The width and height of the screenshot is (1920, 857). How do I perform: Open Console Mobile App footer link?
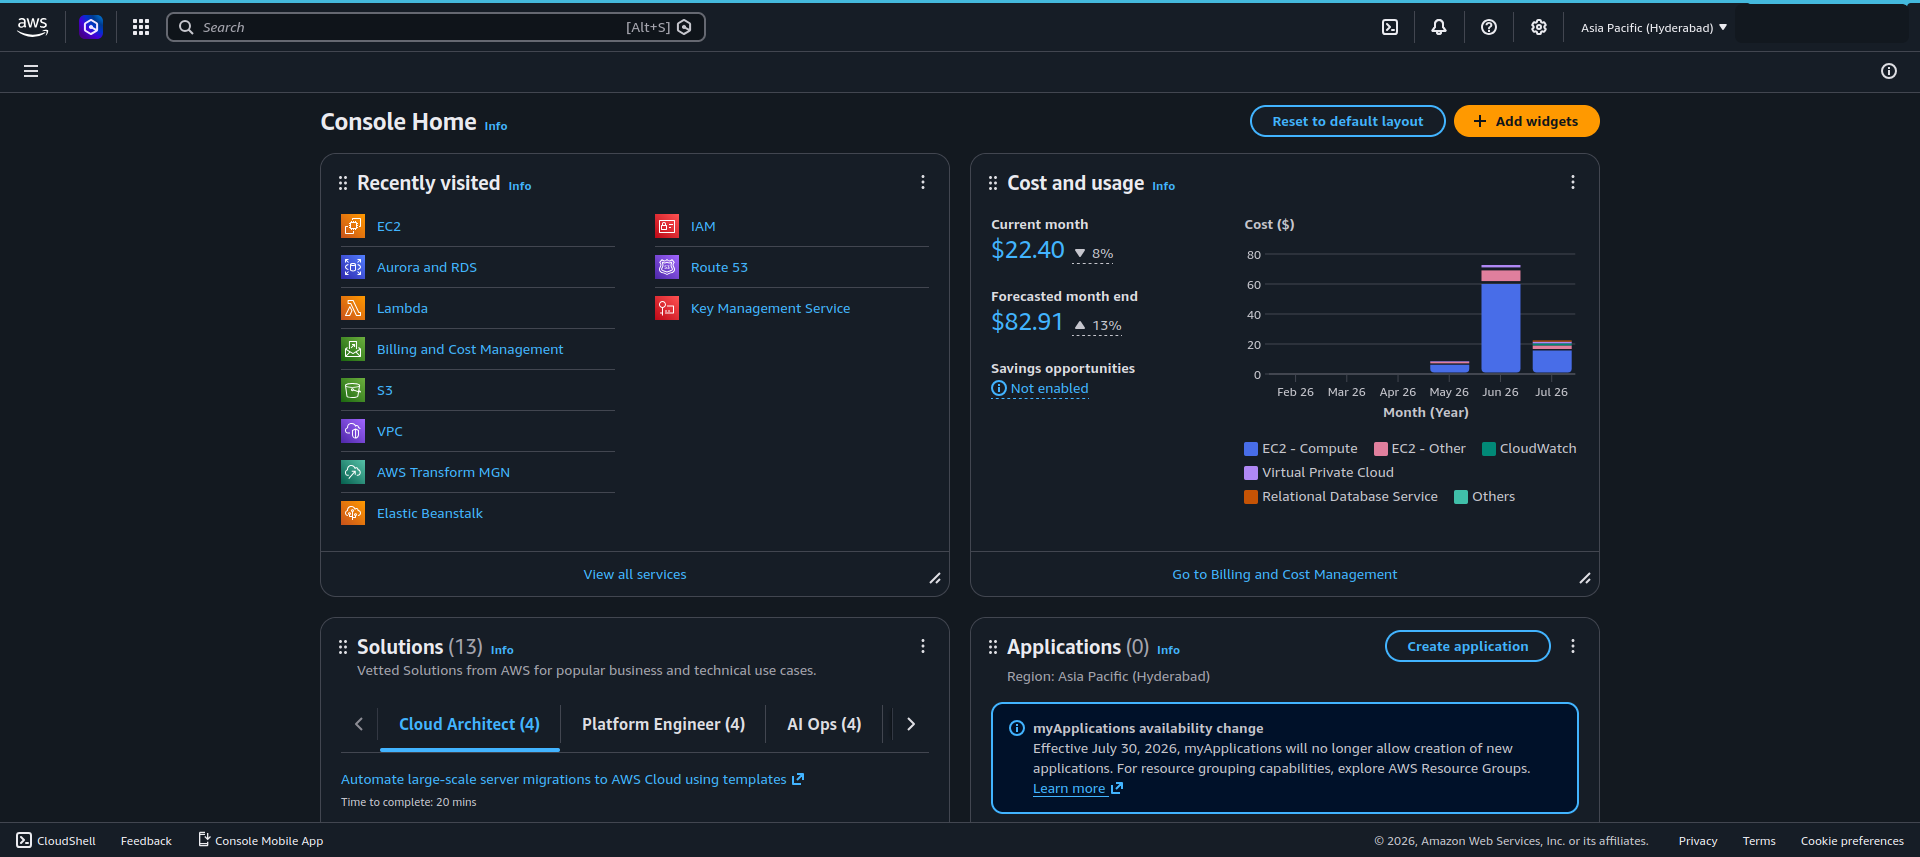(260, 840)
